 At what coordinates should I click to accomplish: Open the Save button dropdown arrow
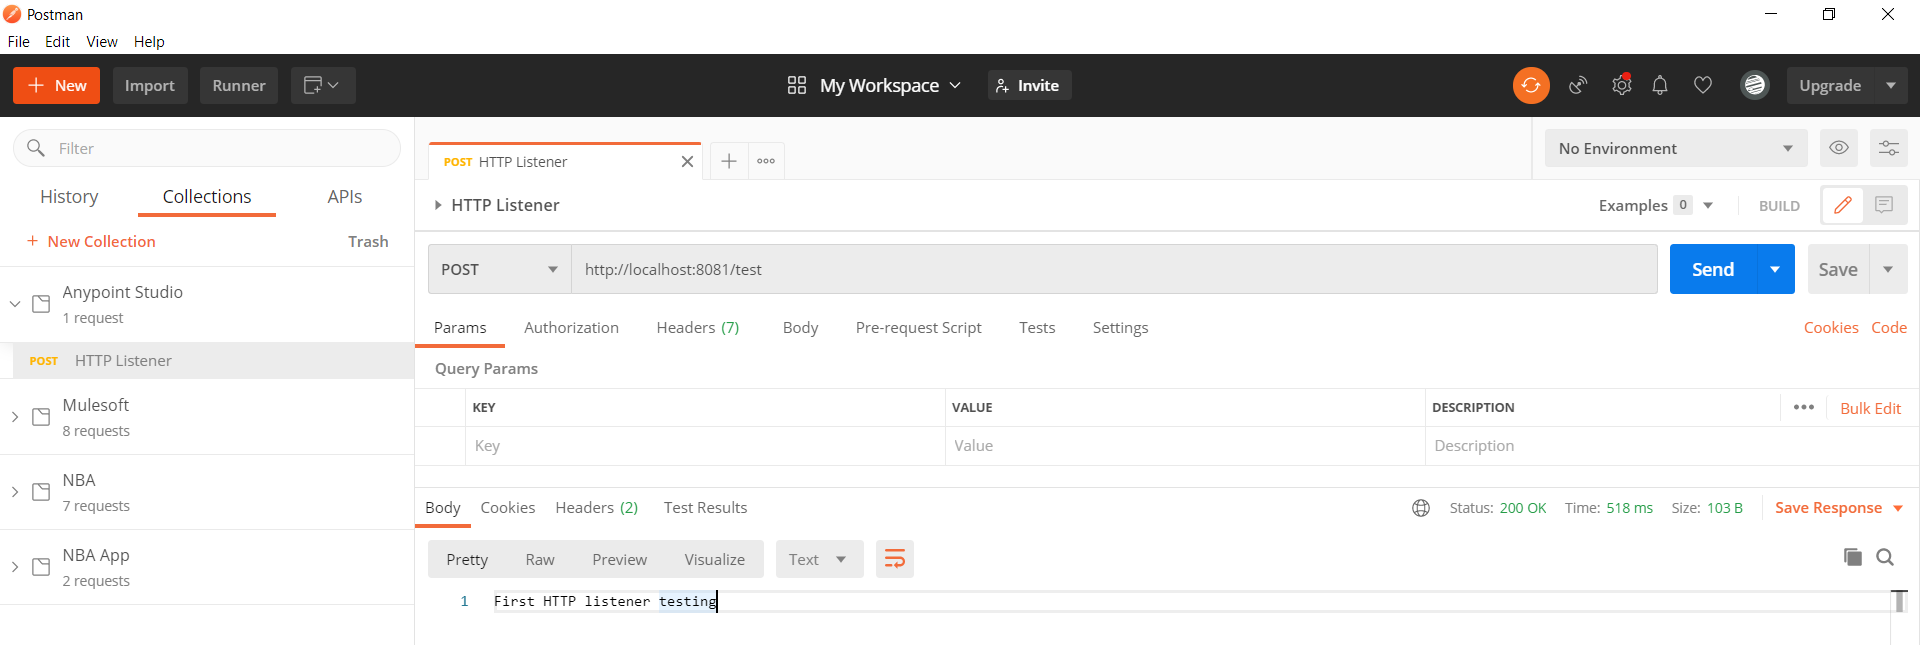pos(1888,269)
